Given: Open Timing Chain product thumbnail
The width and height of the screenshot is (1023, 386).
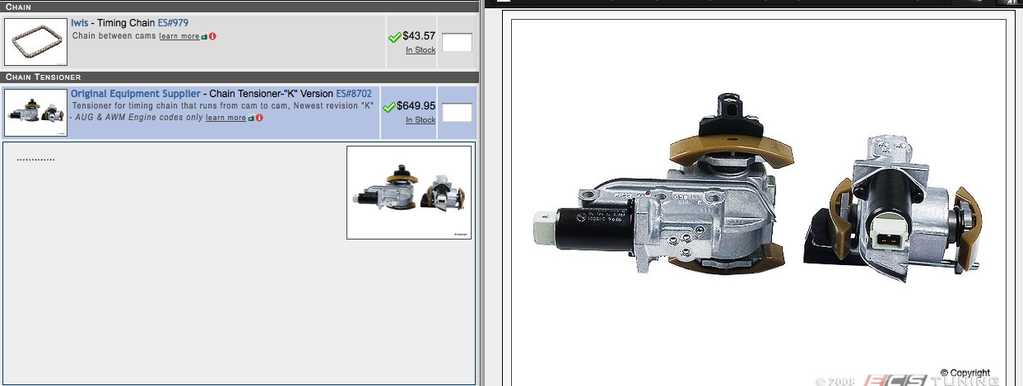Looking at the screenshot, I should tap(36, 42).
